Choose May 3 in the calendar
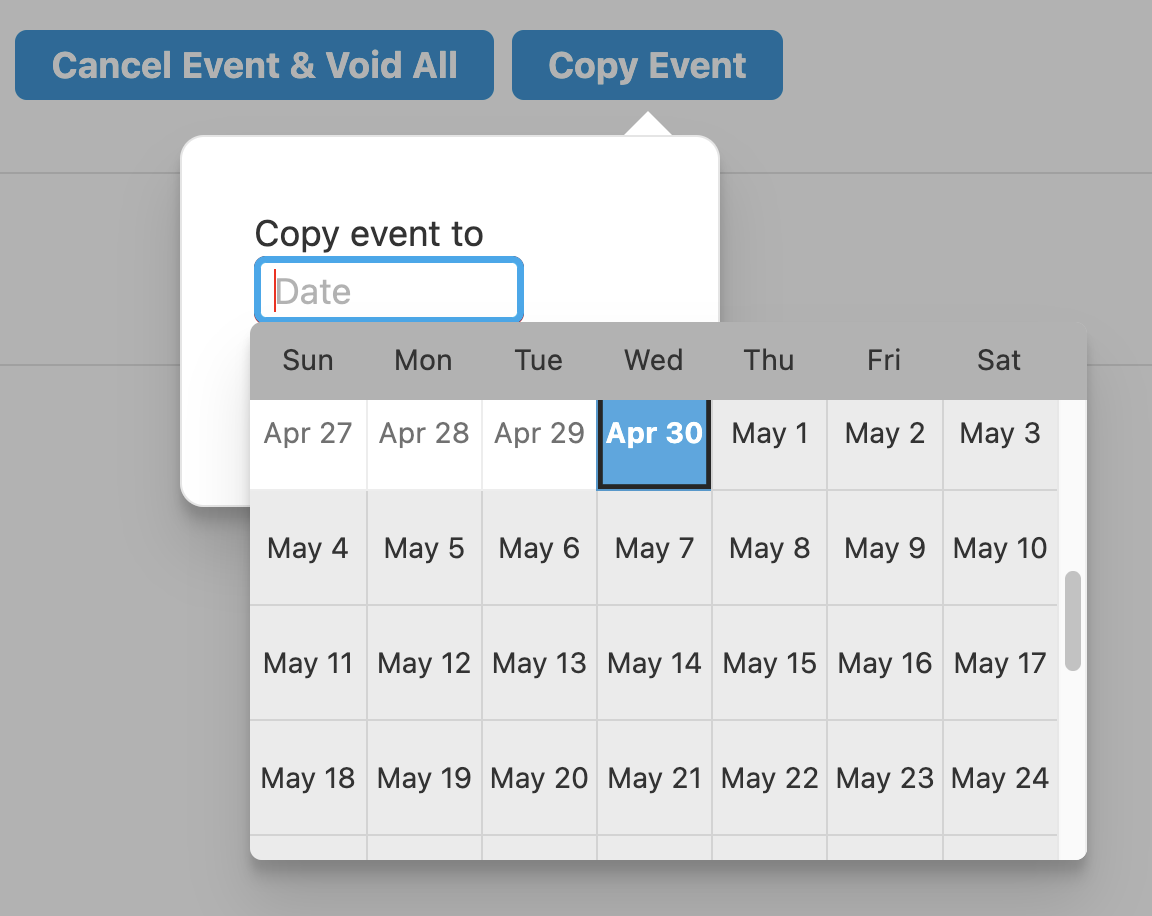 pyautogui.click(x=1000, y=434)
